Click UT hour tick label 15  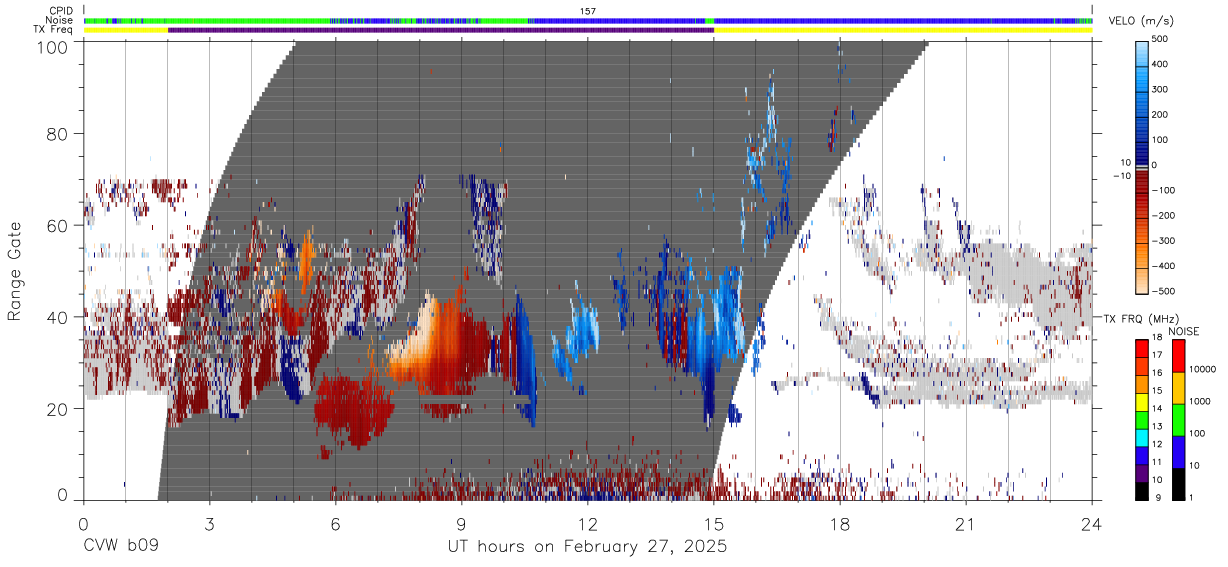[x=714, y=524]
